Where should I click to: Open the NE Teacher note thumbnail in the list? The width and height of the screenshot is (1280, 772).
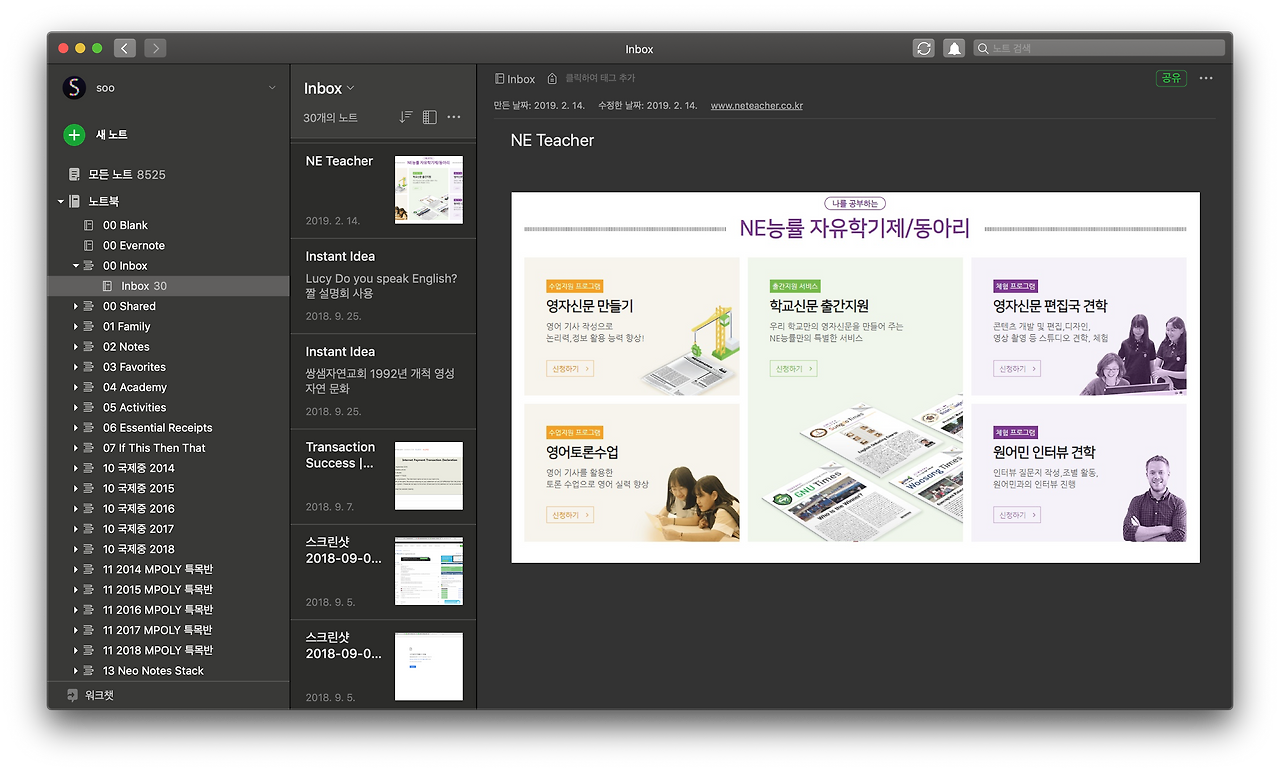(429, 190)
